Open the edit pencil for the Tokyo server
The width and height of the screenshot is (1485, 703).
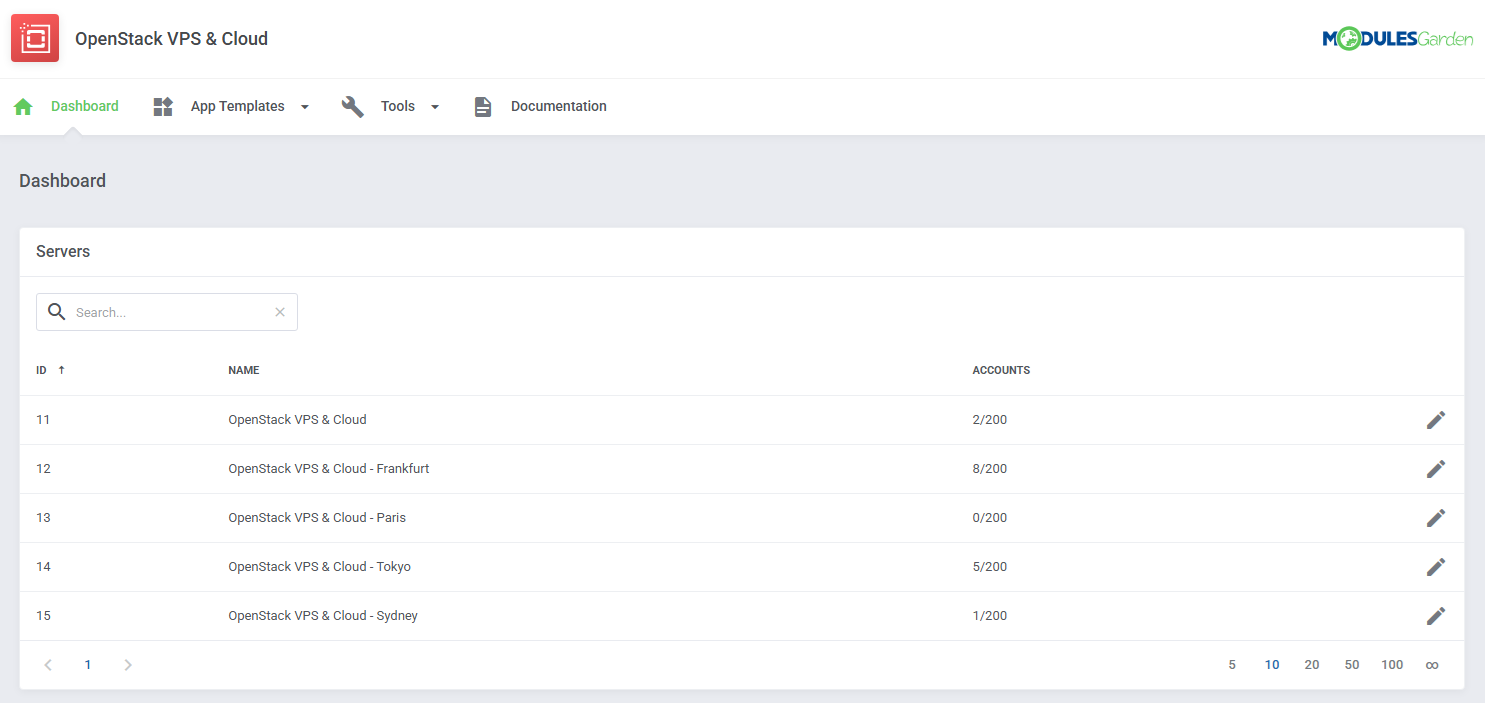click(1436, 566)
